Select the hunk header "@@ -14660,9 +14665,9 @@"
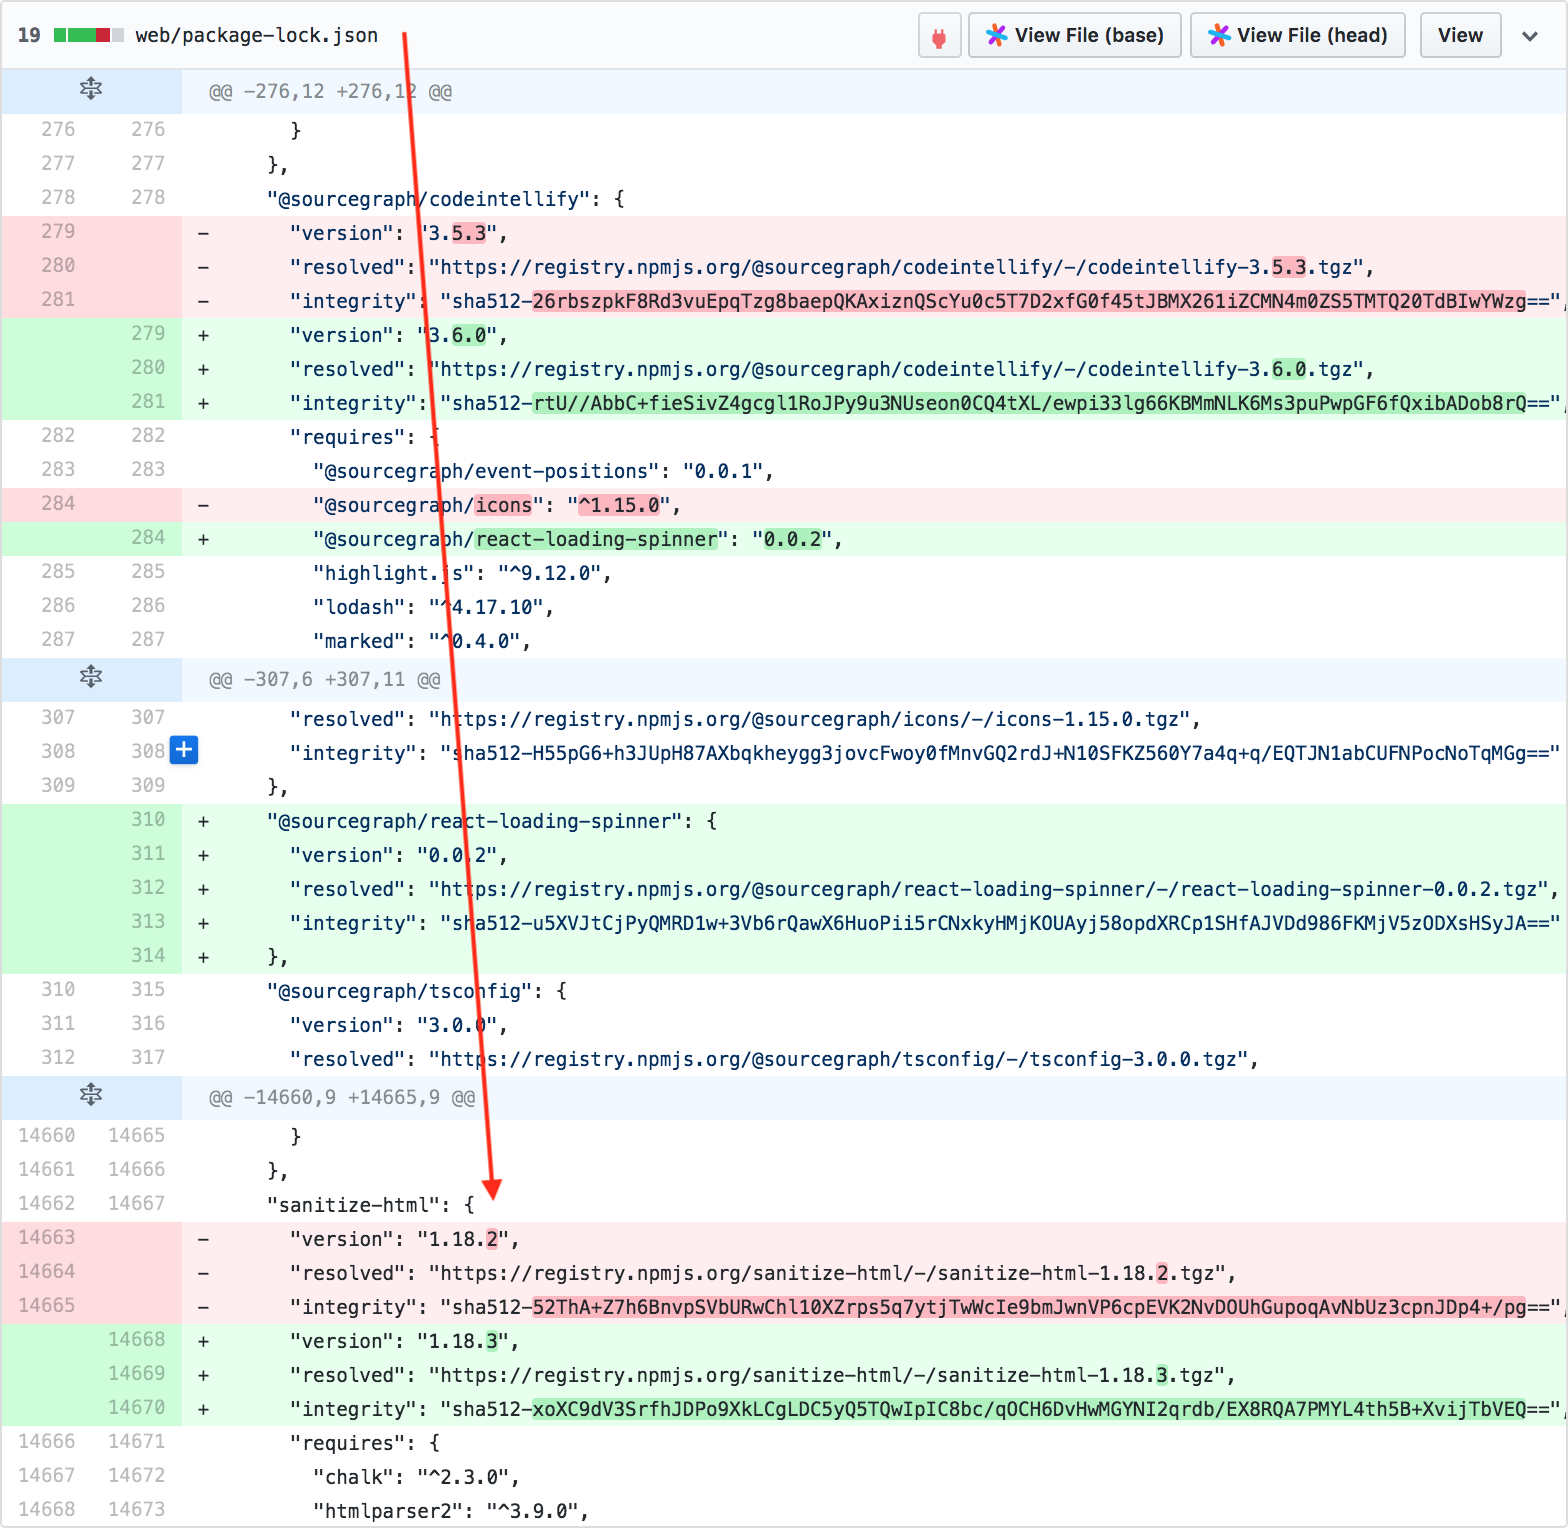This screenshot has height=1528, width=1568. coord(342,1098)
